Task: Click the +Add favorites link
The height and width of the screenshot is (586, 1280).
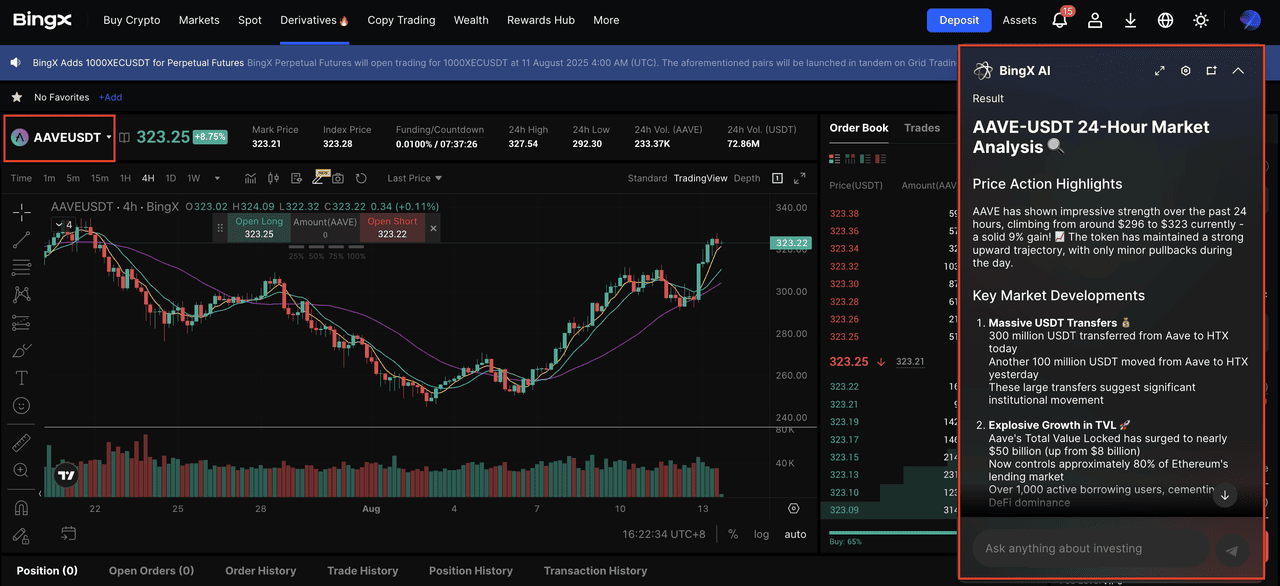Action: (110, 97)
